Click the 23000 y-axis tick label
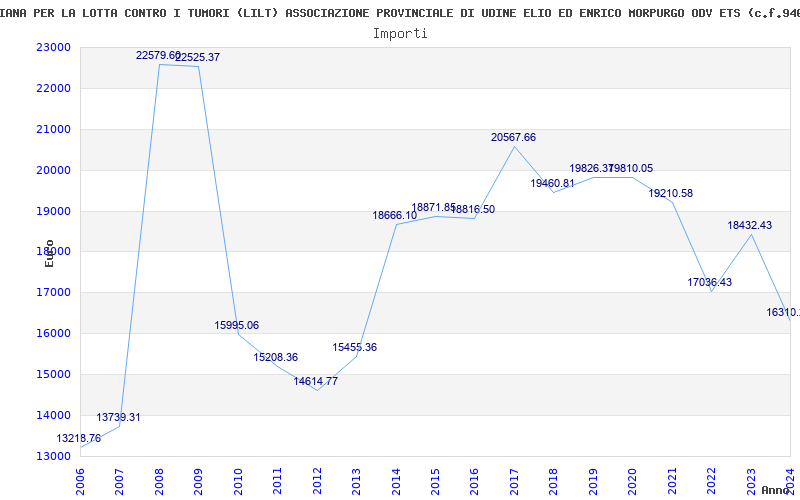Screen dimensions: 800x500 [54, 47]
